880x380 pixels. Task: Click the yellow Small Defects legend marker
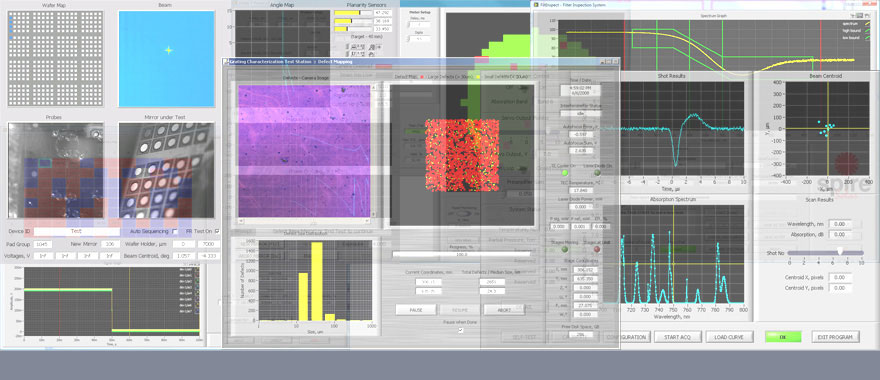pos(479,76)
